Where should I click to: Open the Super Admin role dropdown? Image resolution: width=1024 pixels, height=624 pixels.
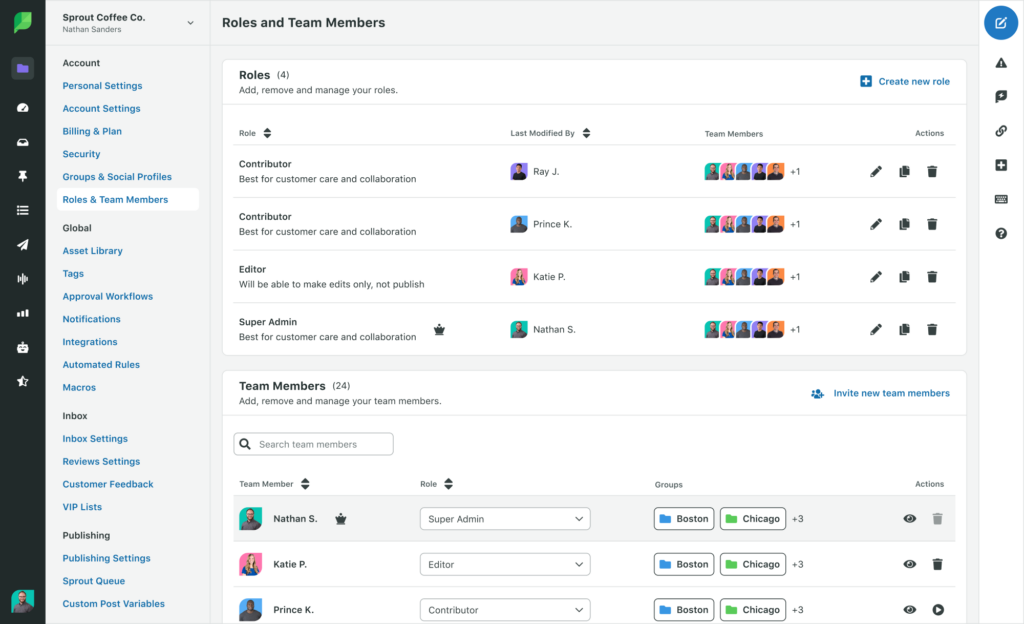(x=505, y=519)
